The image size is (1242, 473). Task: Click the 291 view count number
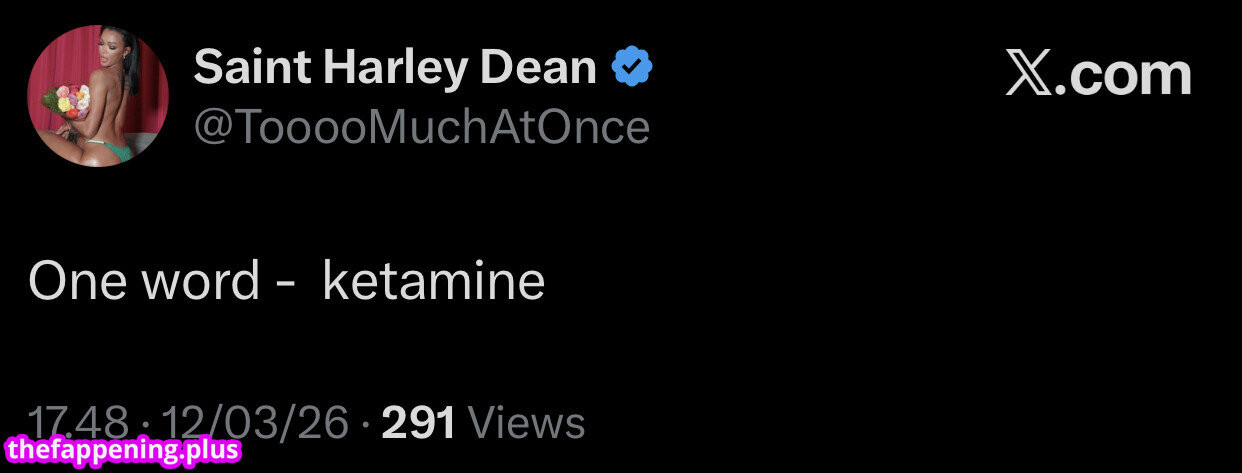pos(419,423)
